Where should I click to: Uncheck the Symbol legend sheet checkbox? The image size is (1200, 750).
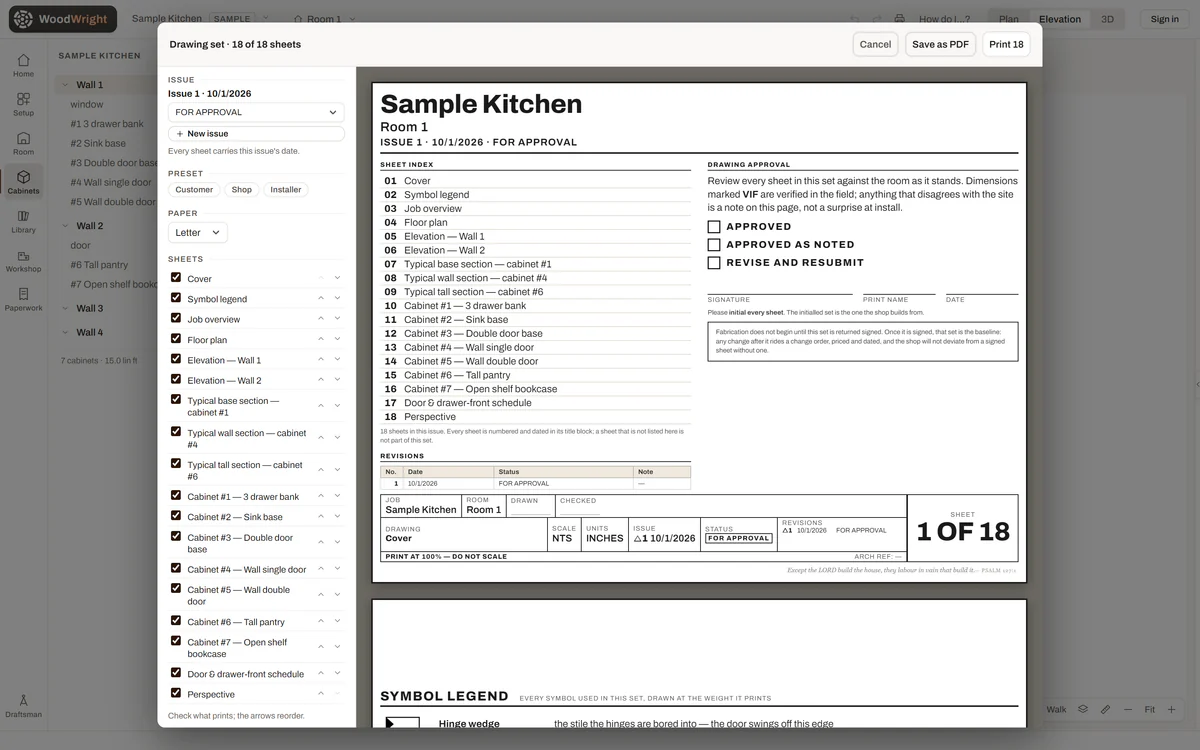176,298
